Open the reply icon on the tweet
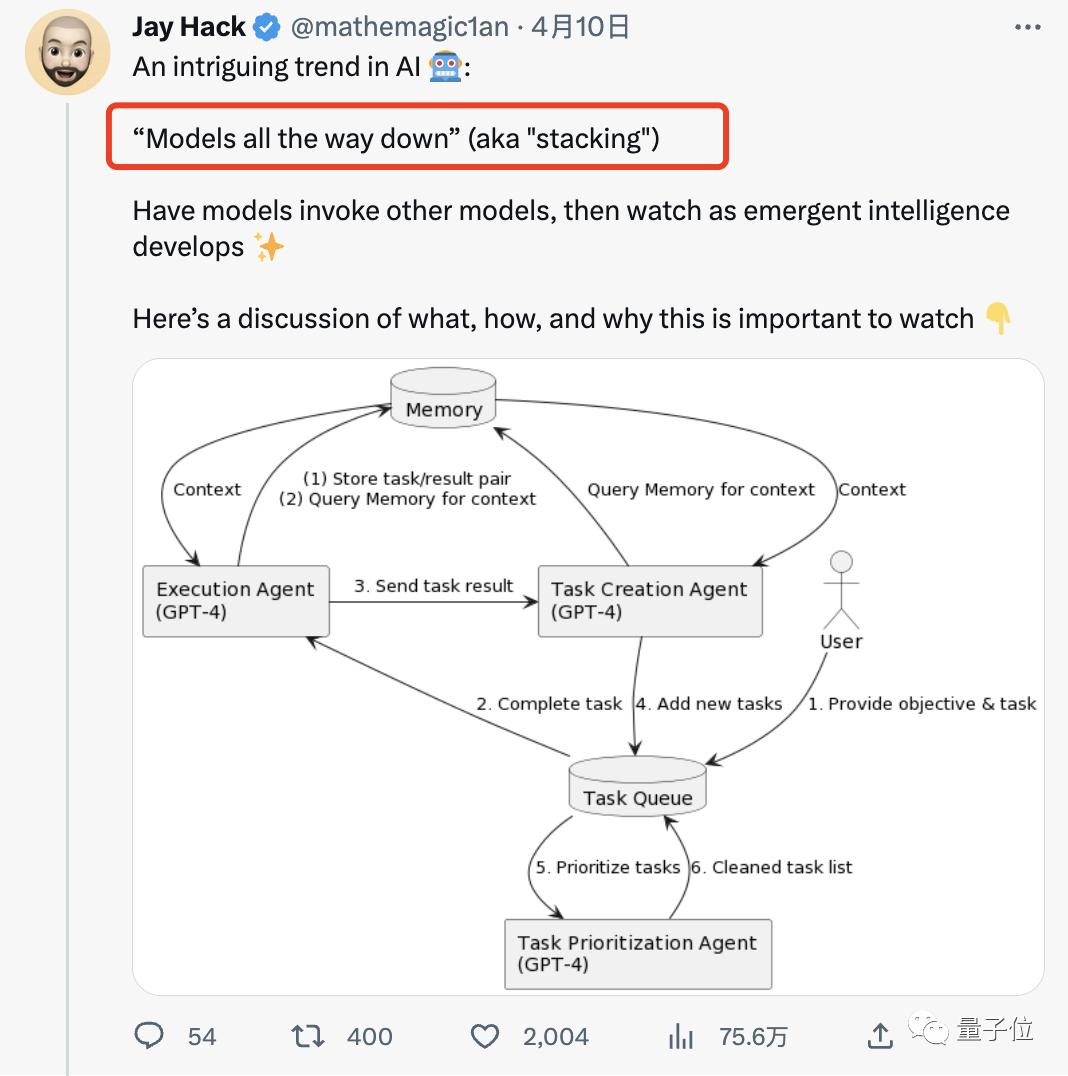Viewport: 1068px width, 1076px height. point(148,1037)
